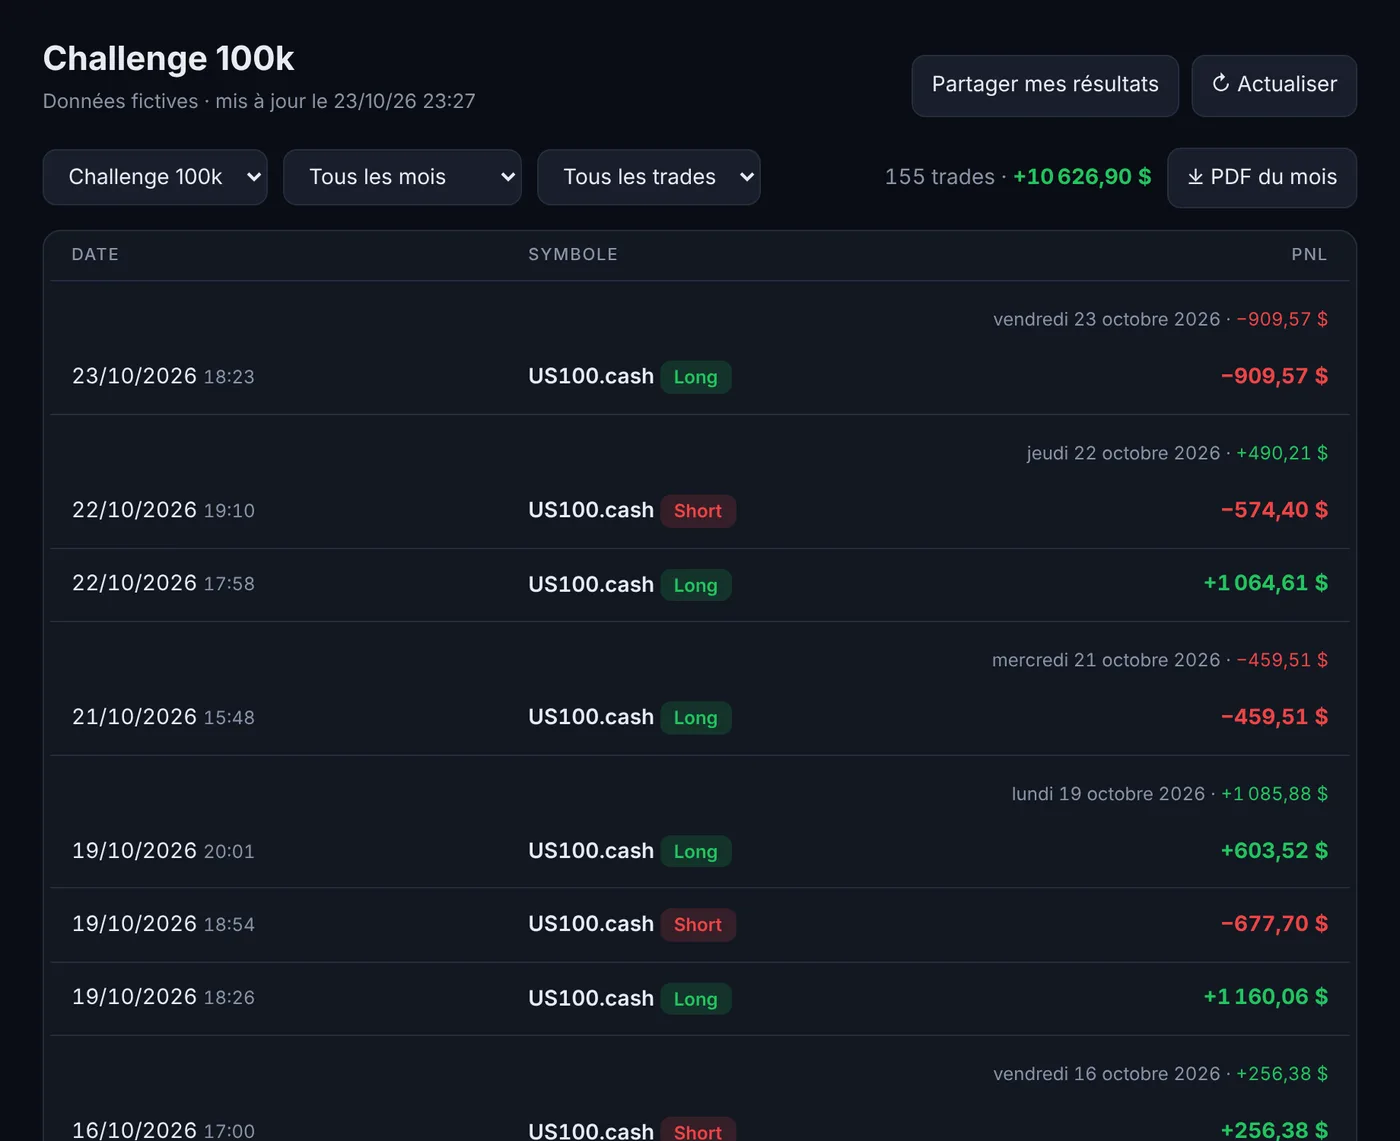Click the download icon in PDF du mois
The height and width of the screenshot is (1141, 1400).
point(1195,177)
